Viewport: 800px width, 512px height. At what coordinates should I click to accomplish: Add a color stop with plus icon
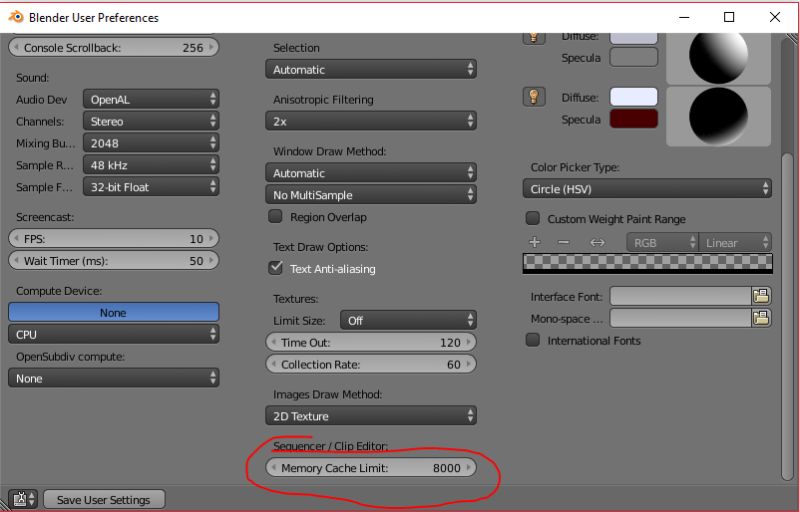coord(534,242)
